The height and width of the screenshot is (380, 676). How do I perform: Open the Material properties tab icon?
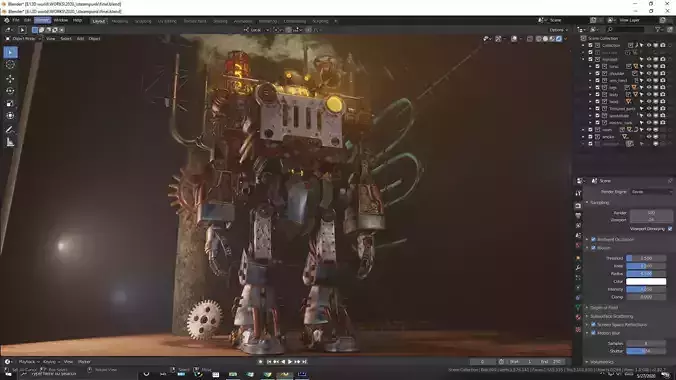(x=578, y=317)
